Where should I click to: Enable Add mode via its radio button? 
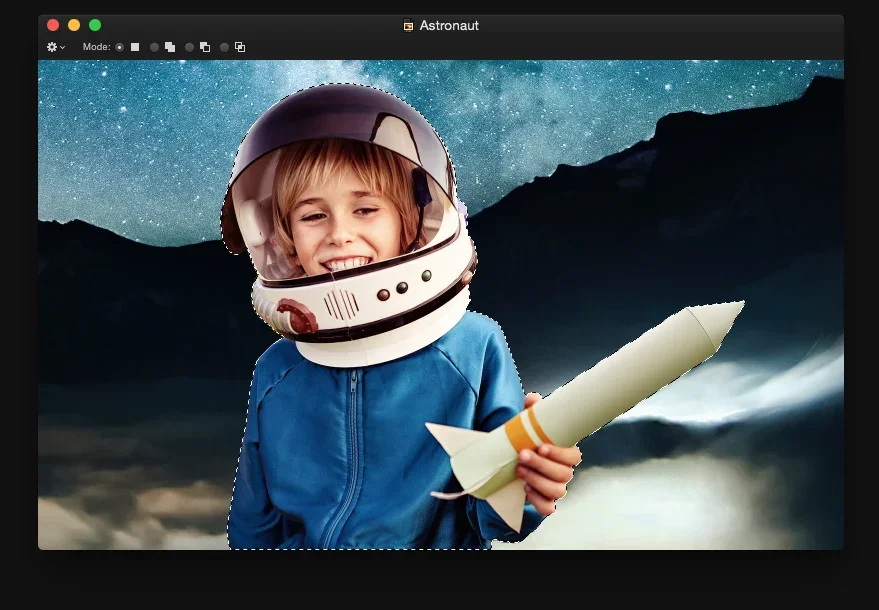[152, 46]
